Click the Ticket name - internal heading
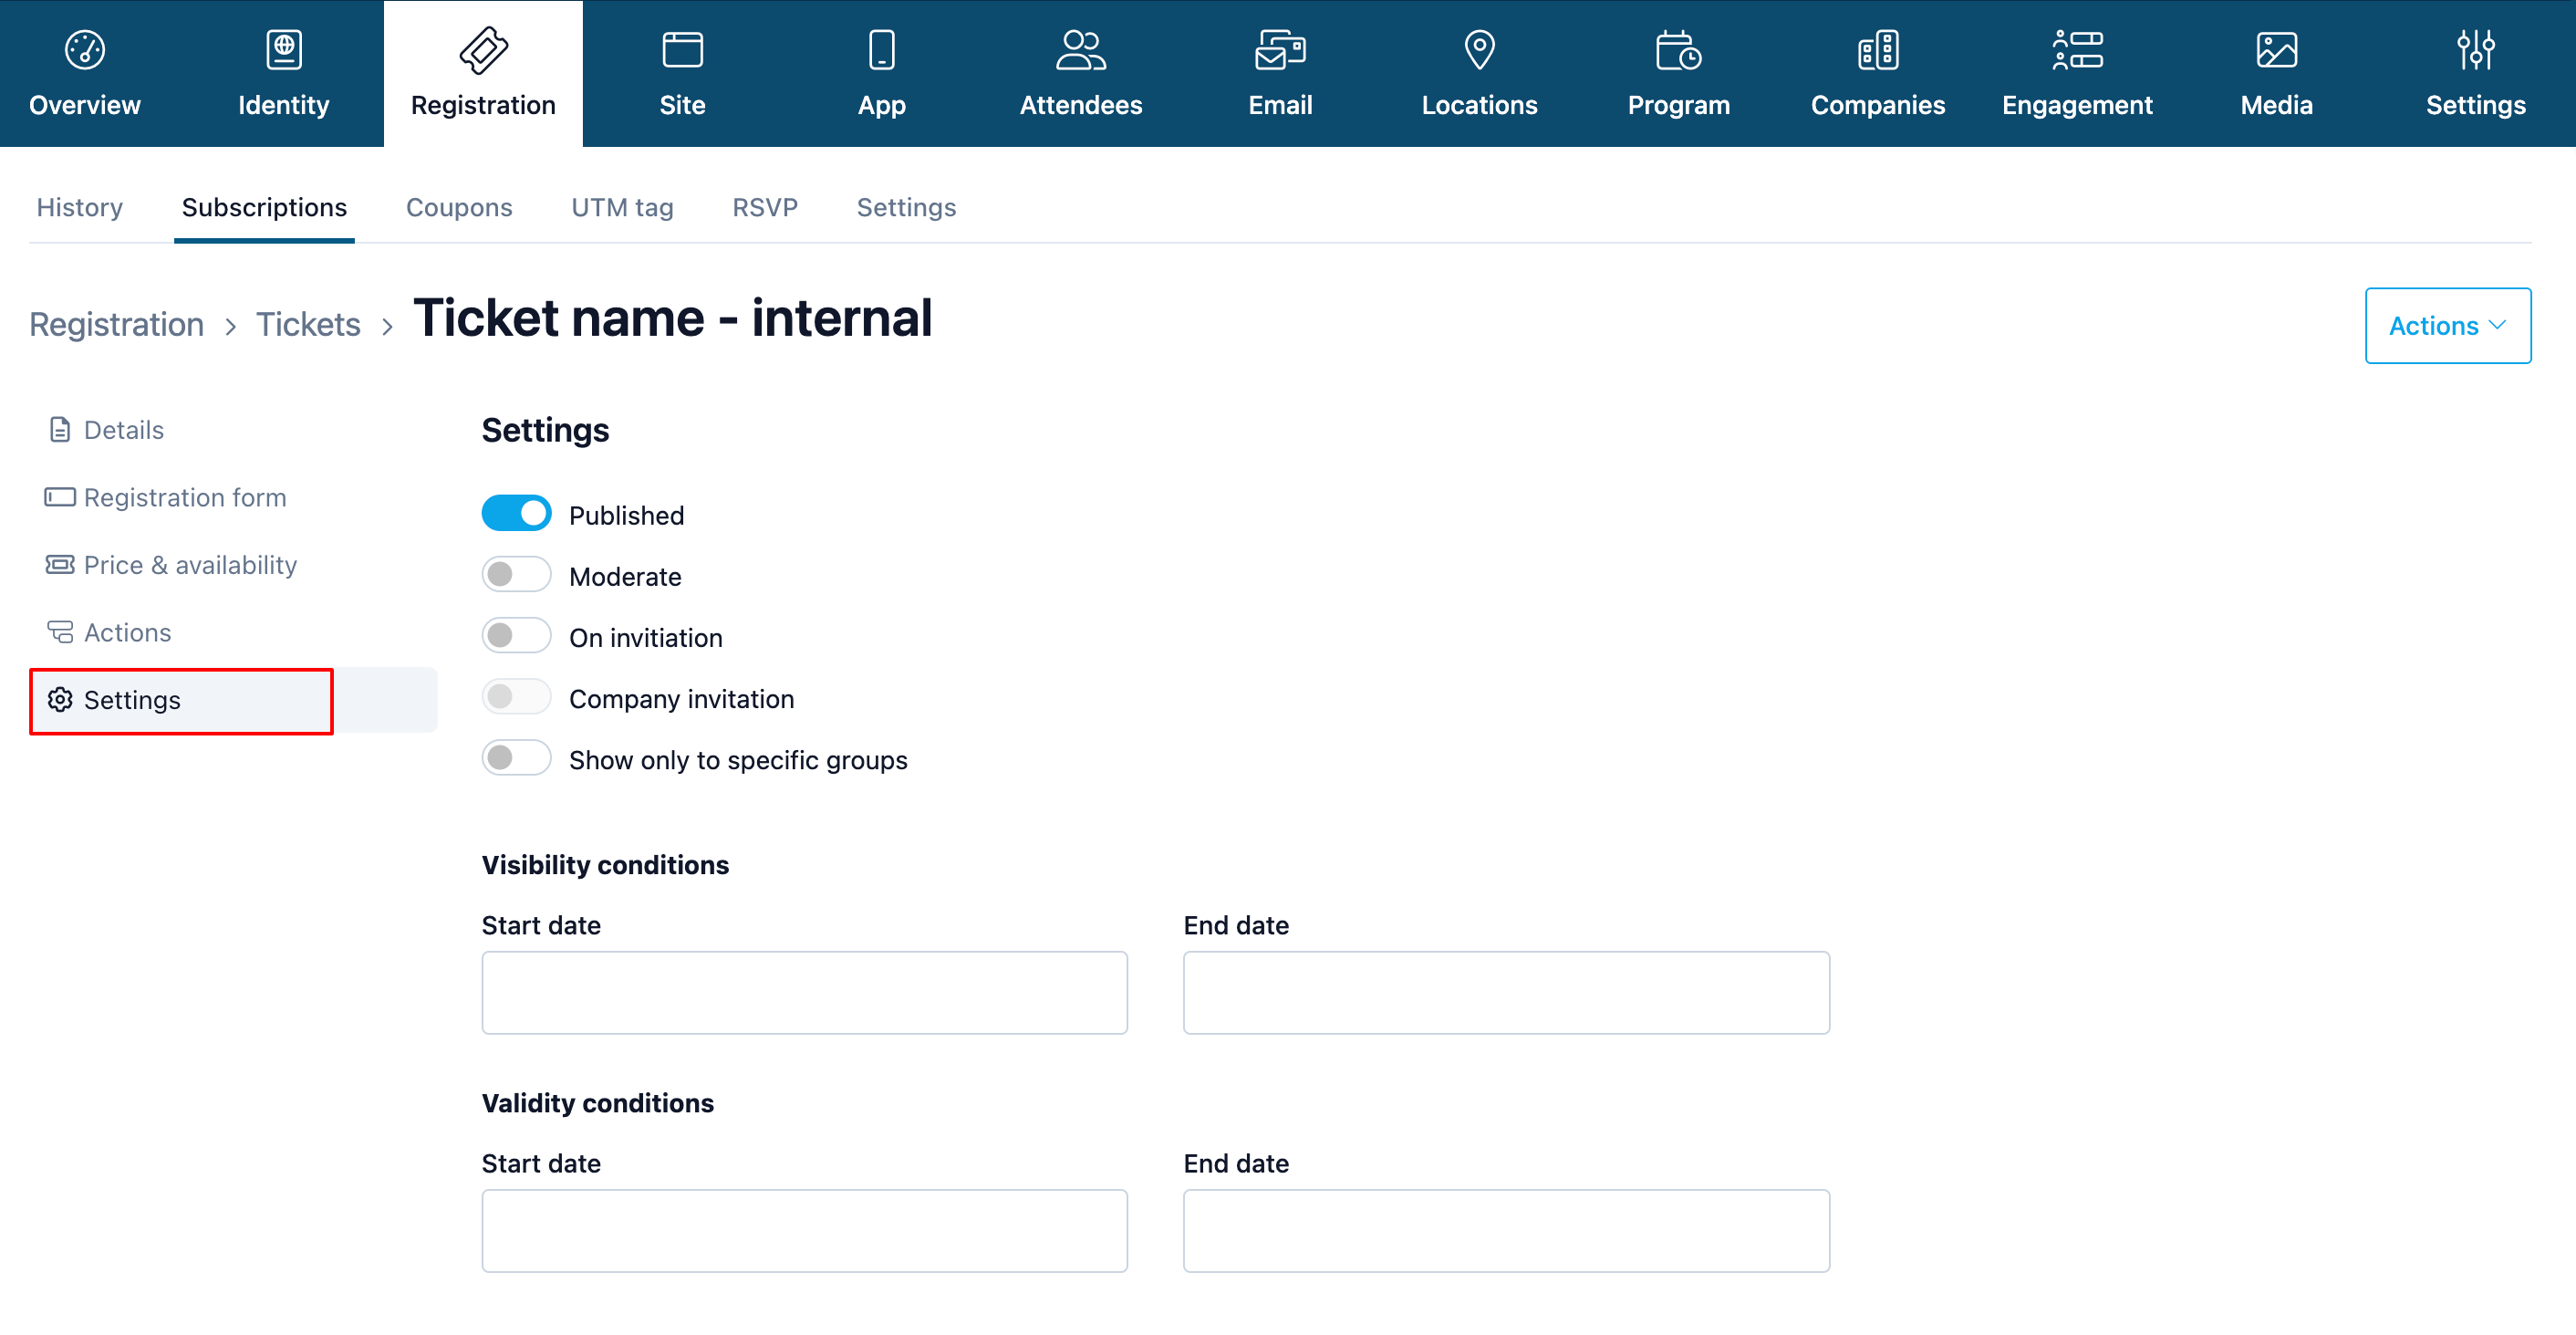The width and height of the screenshot is (2576, 1335). [x=672, y=319]
